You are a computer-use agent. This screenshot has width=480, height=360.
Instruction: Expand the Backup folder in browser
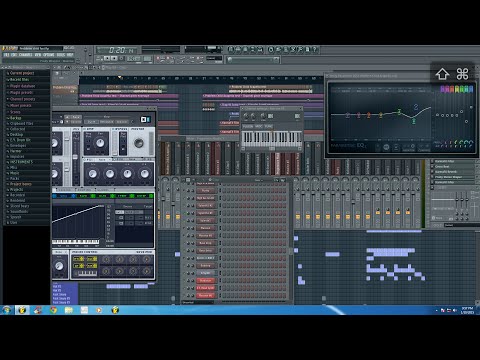coord(15,118)
